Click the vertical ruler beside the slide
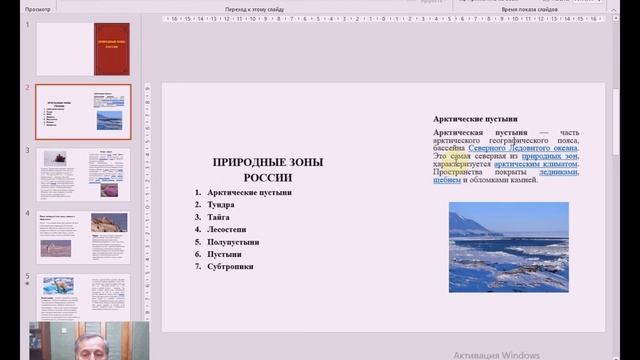 [x=147, y=202]
